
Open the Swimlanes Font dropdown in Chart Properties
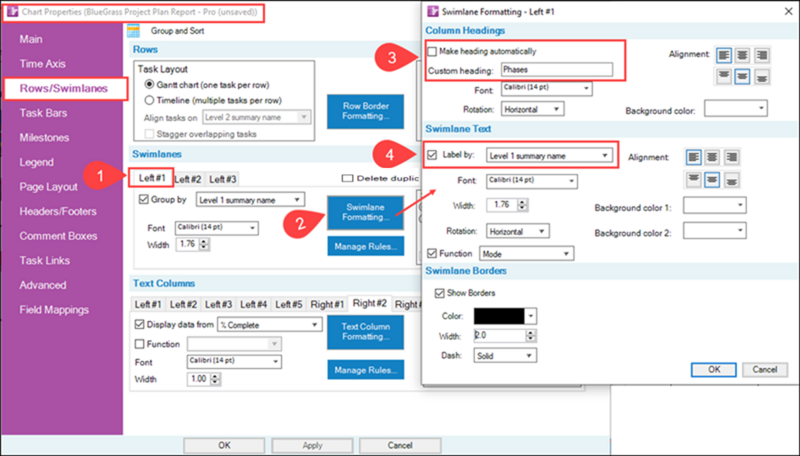[217, 228]
